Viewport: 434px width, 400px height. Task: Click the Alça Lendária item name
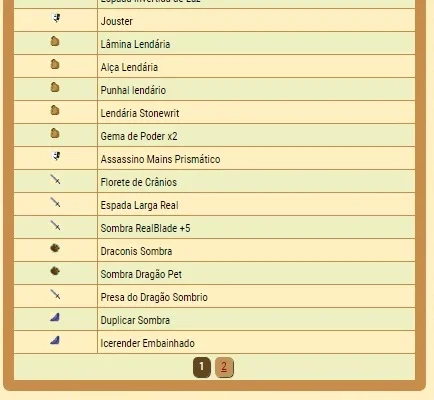click(129, 67)
